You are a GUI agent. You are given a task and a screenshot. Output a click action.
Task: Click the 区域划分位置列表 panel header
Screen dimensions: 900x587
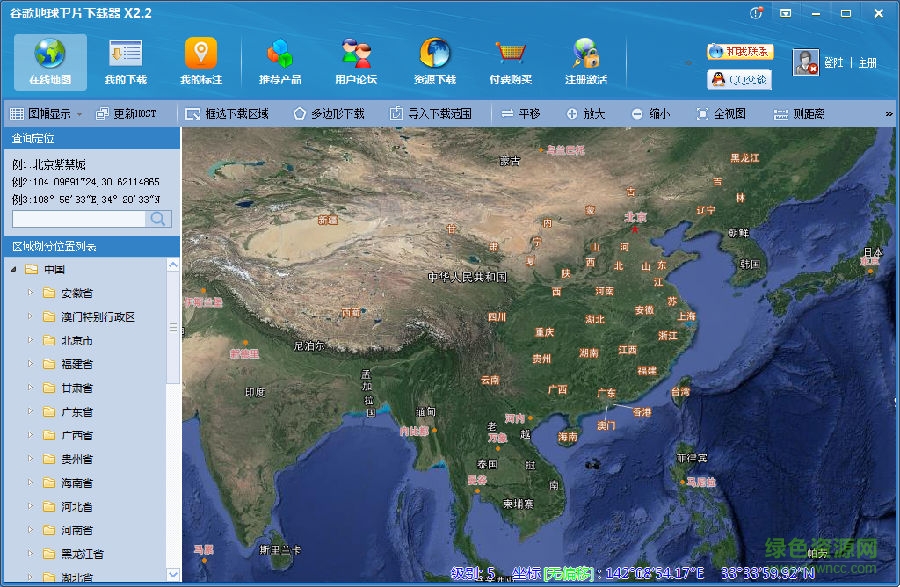point(92,247)
